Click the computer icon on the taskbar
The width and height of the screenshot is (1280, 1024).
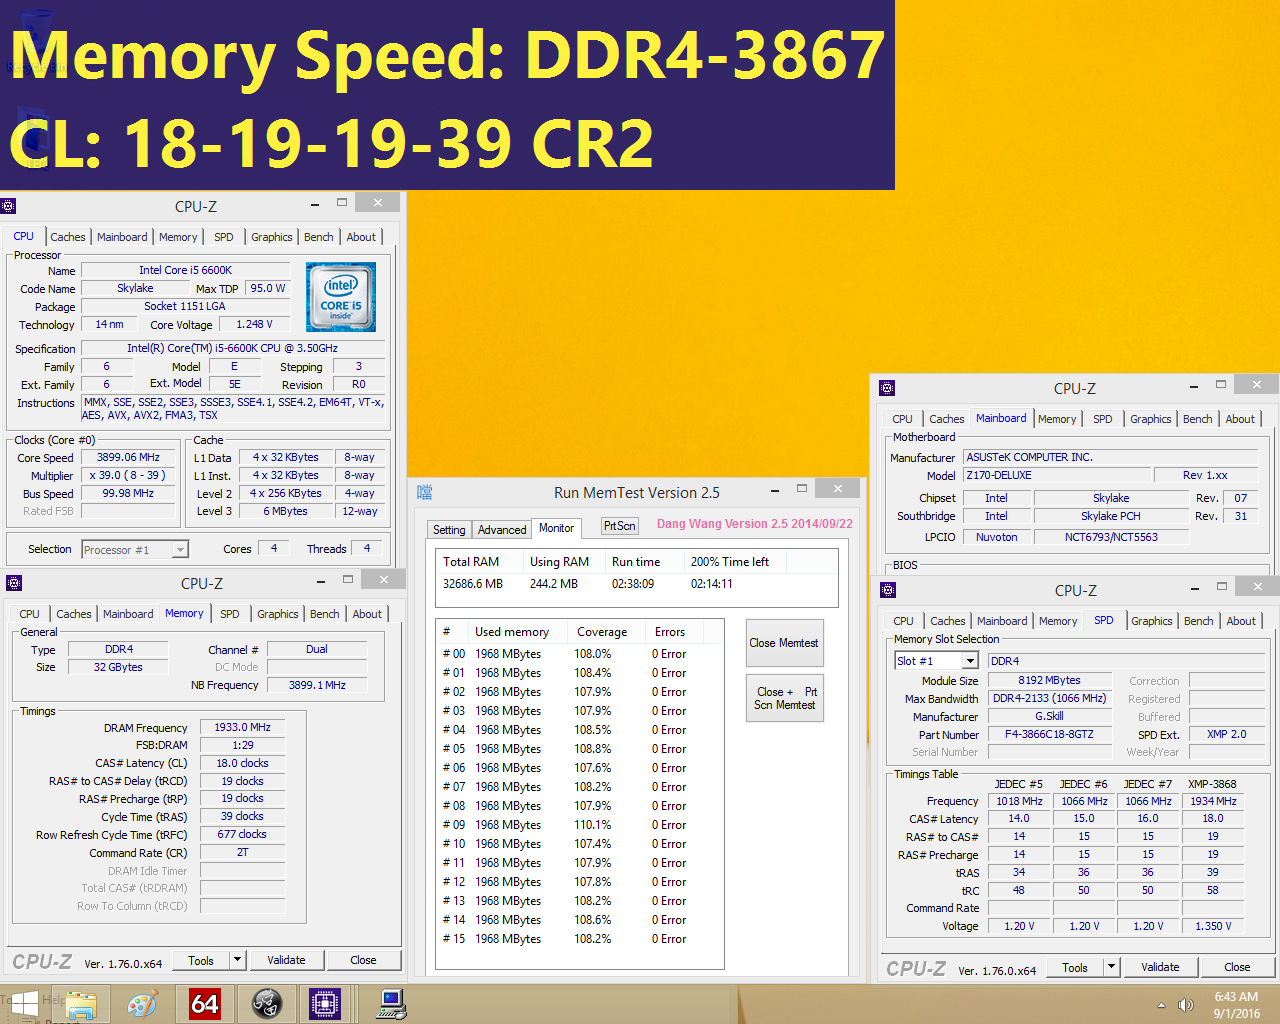point(391,1003)
